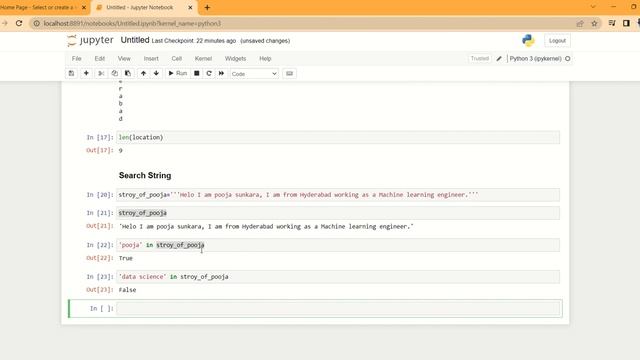640x360 pixels.
Task: Toggle the browser side panel icon
Action: [x=626, y=23]
